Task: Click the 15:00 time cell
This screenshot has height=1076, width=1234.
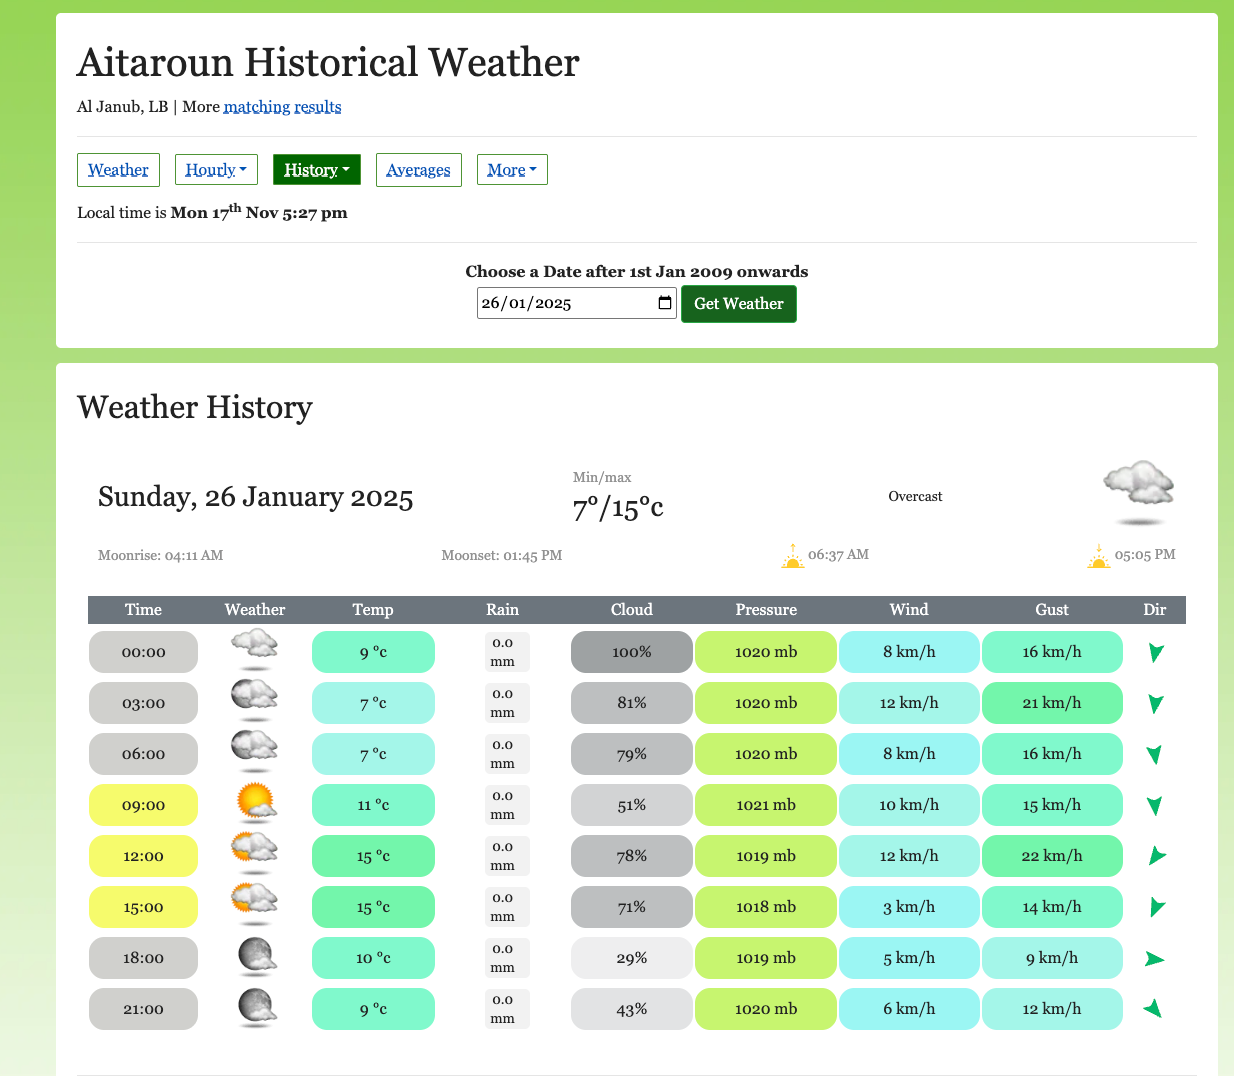Action: 143,907
